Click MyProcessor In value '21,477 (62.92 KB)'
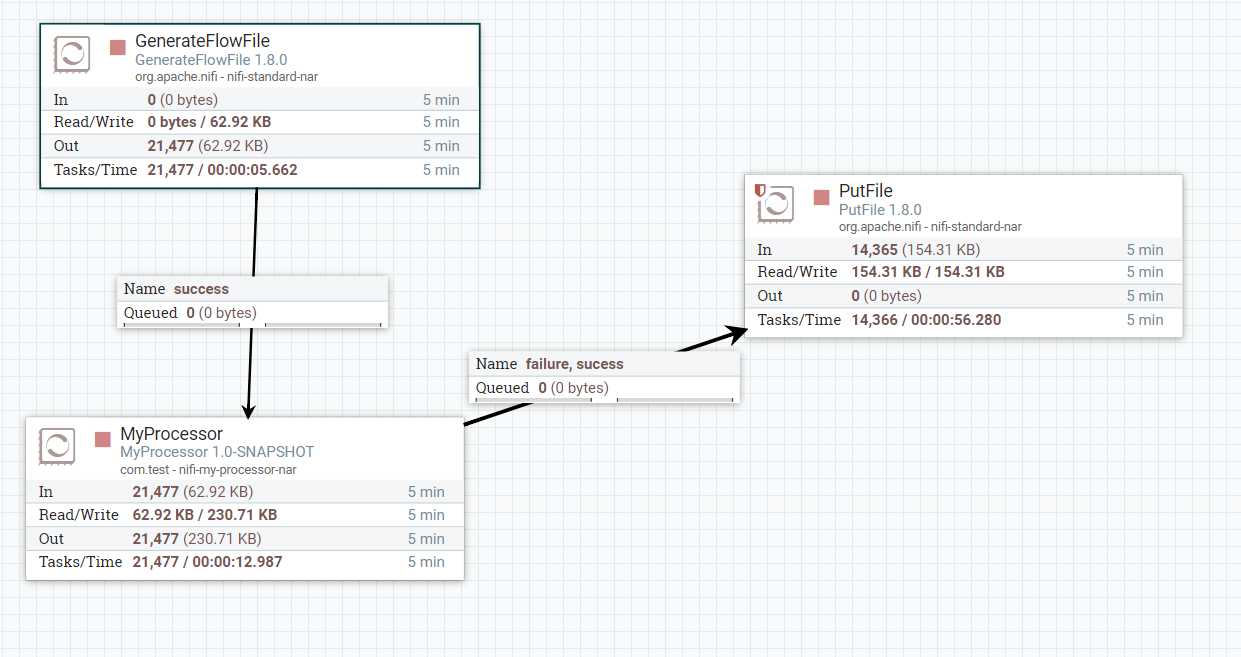 pyautogui.click(x=192, y=492)
